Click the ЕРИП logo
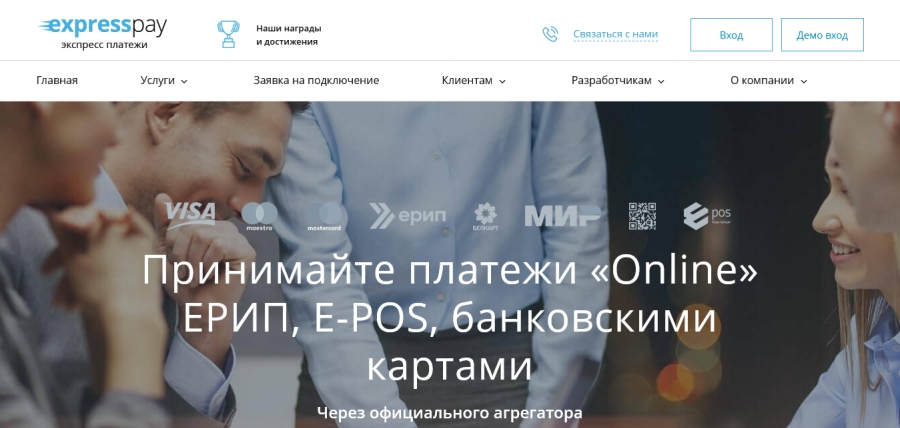Image resolution: width=900 pixels, height=428 pixels. click(x=407, y=216)
